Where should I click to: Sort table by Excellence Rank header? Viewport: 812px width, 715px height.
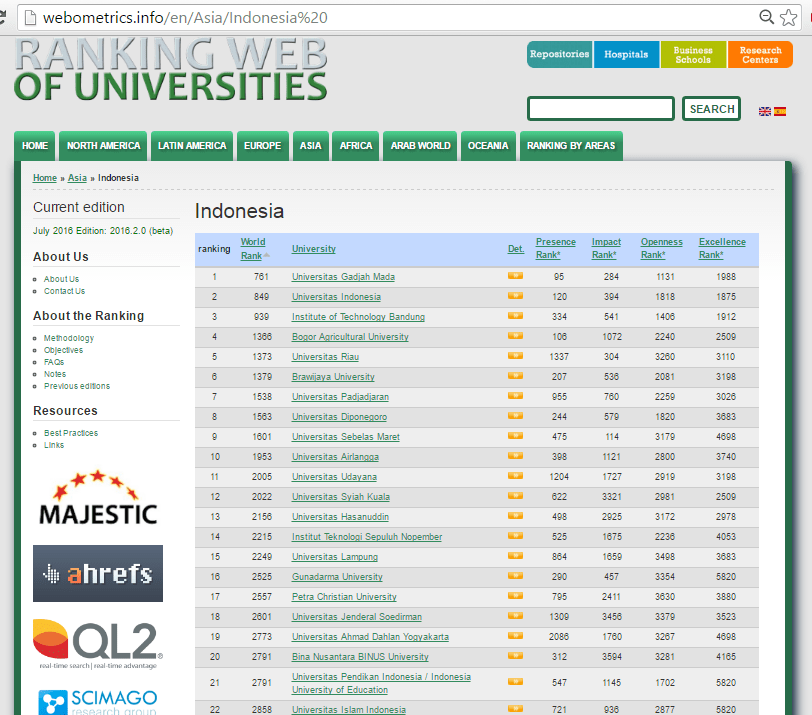coord(722,249)
